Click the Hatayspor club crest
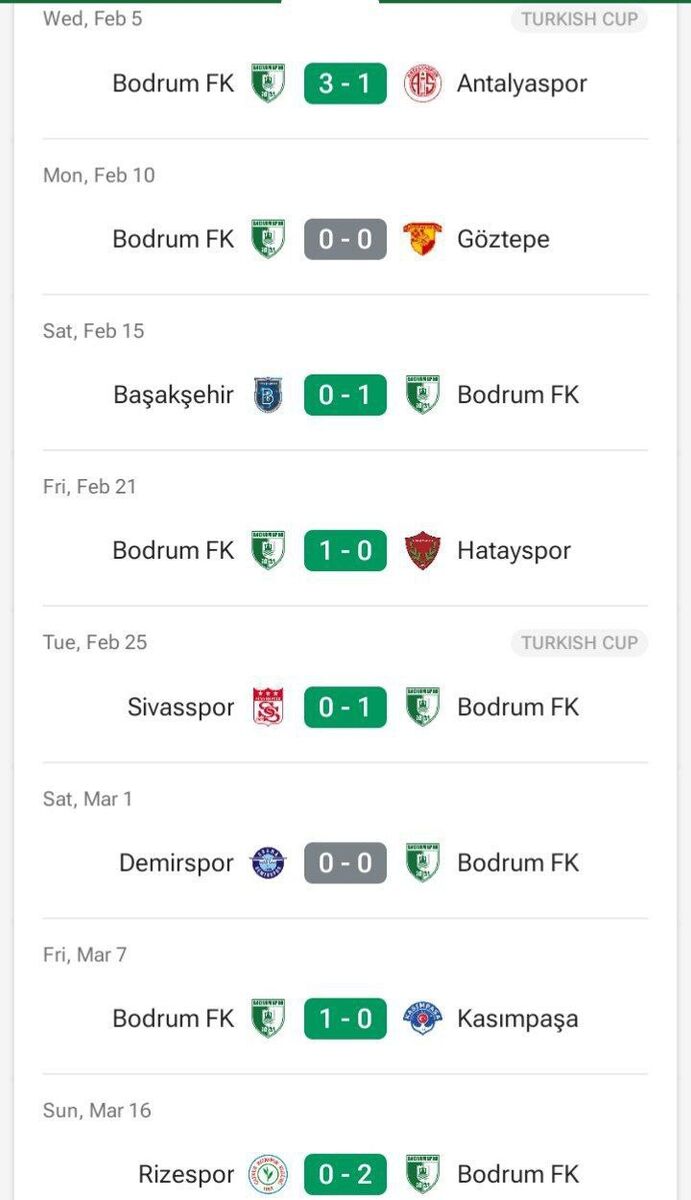The image size is (691, 1200). coord(422,551)
